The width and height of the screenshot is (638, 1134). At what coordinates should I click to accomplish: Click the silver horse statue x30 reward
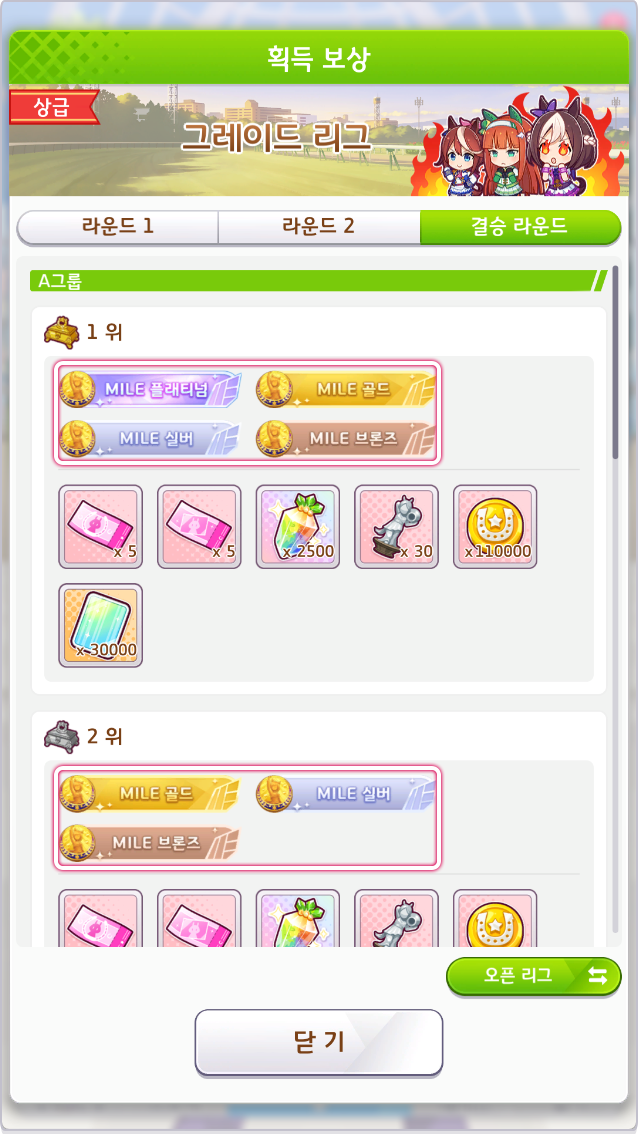pyautogui.click(x=396, y=526)
